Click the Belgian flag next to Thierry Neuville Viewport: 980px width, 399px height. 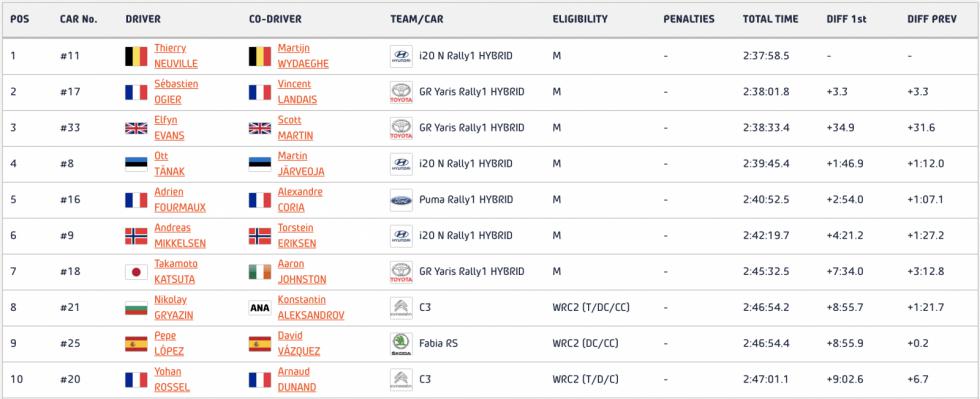[136, 56]
